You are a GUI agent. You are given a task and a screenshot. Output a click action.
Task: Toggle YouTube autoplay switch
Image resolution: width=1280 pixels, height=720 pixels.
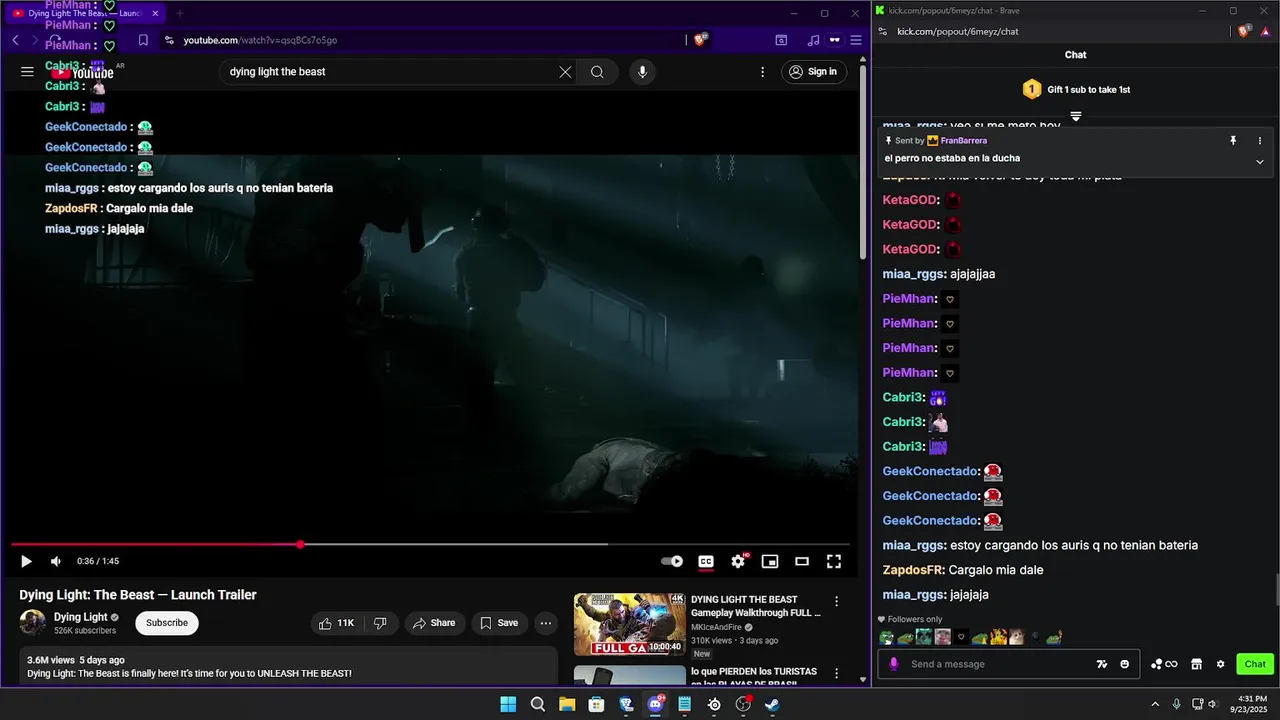(672, 562)
